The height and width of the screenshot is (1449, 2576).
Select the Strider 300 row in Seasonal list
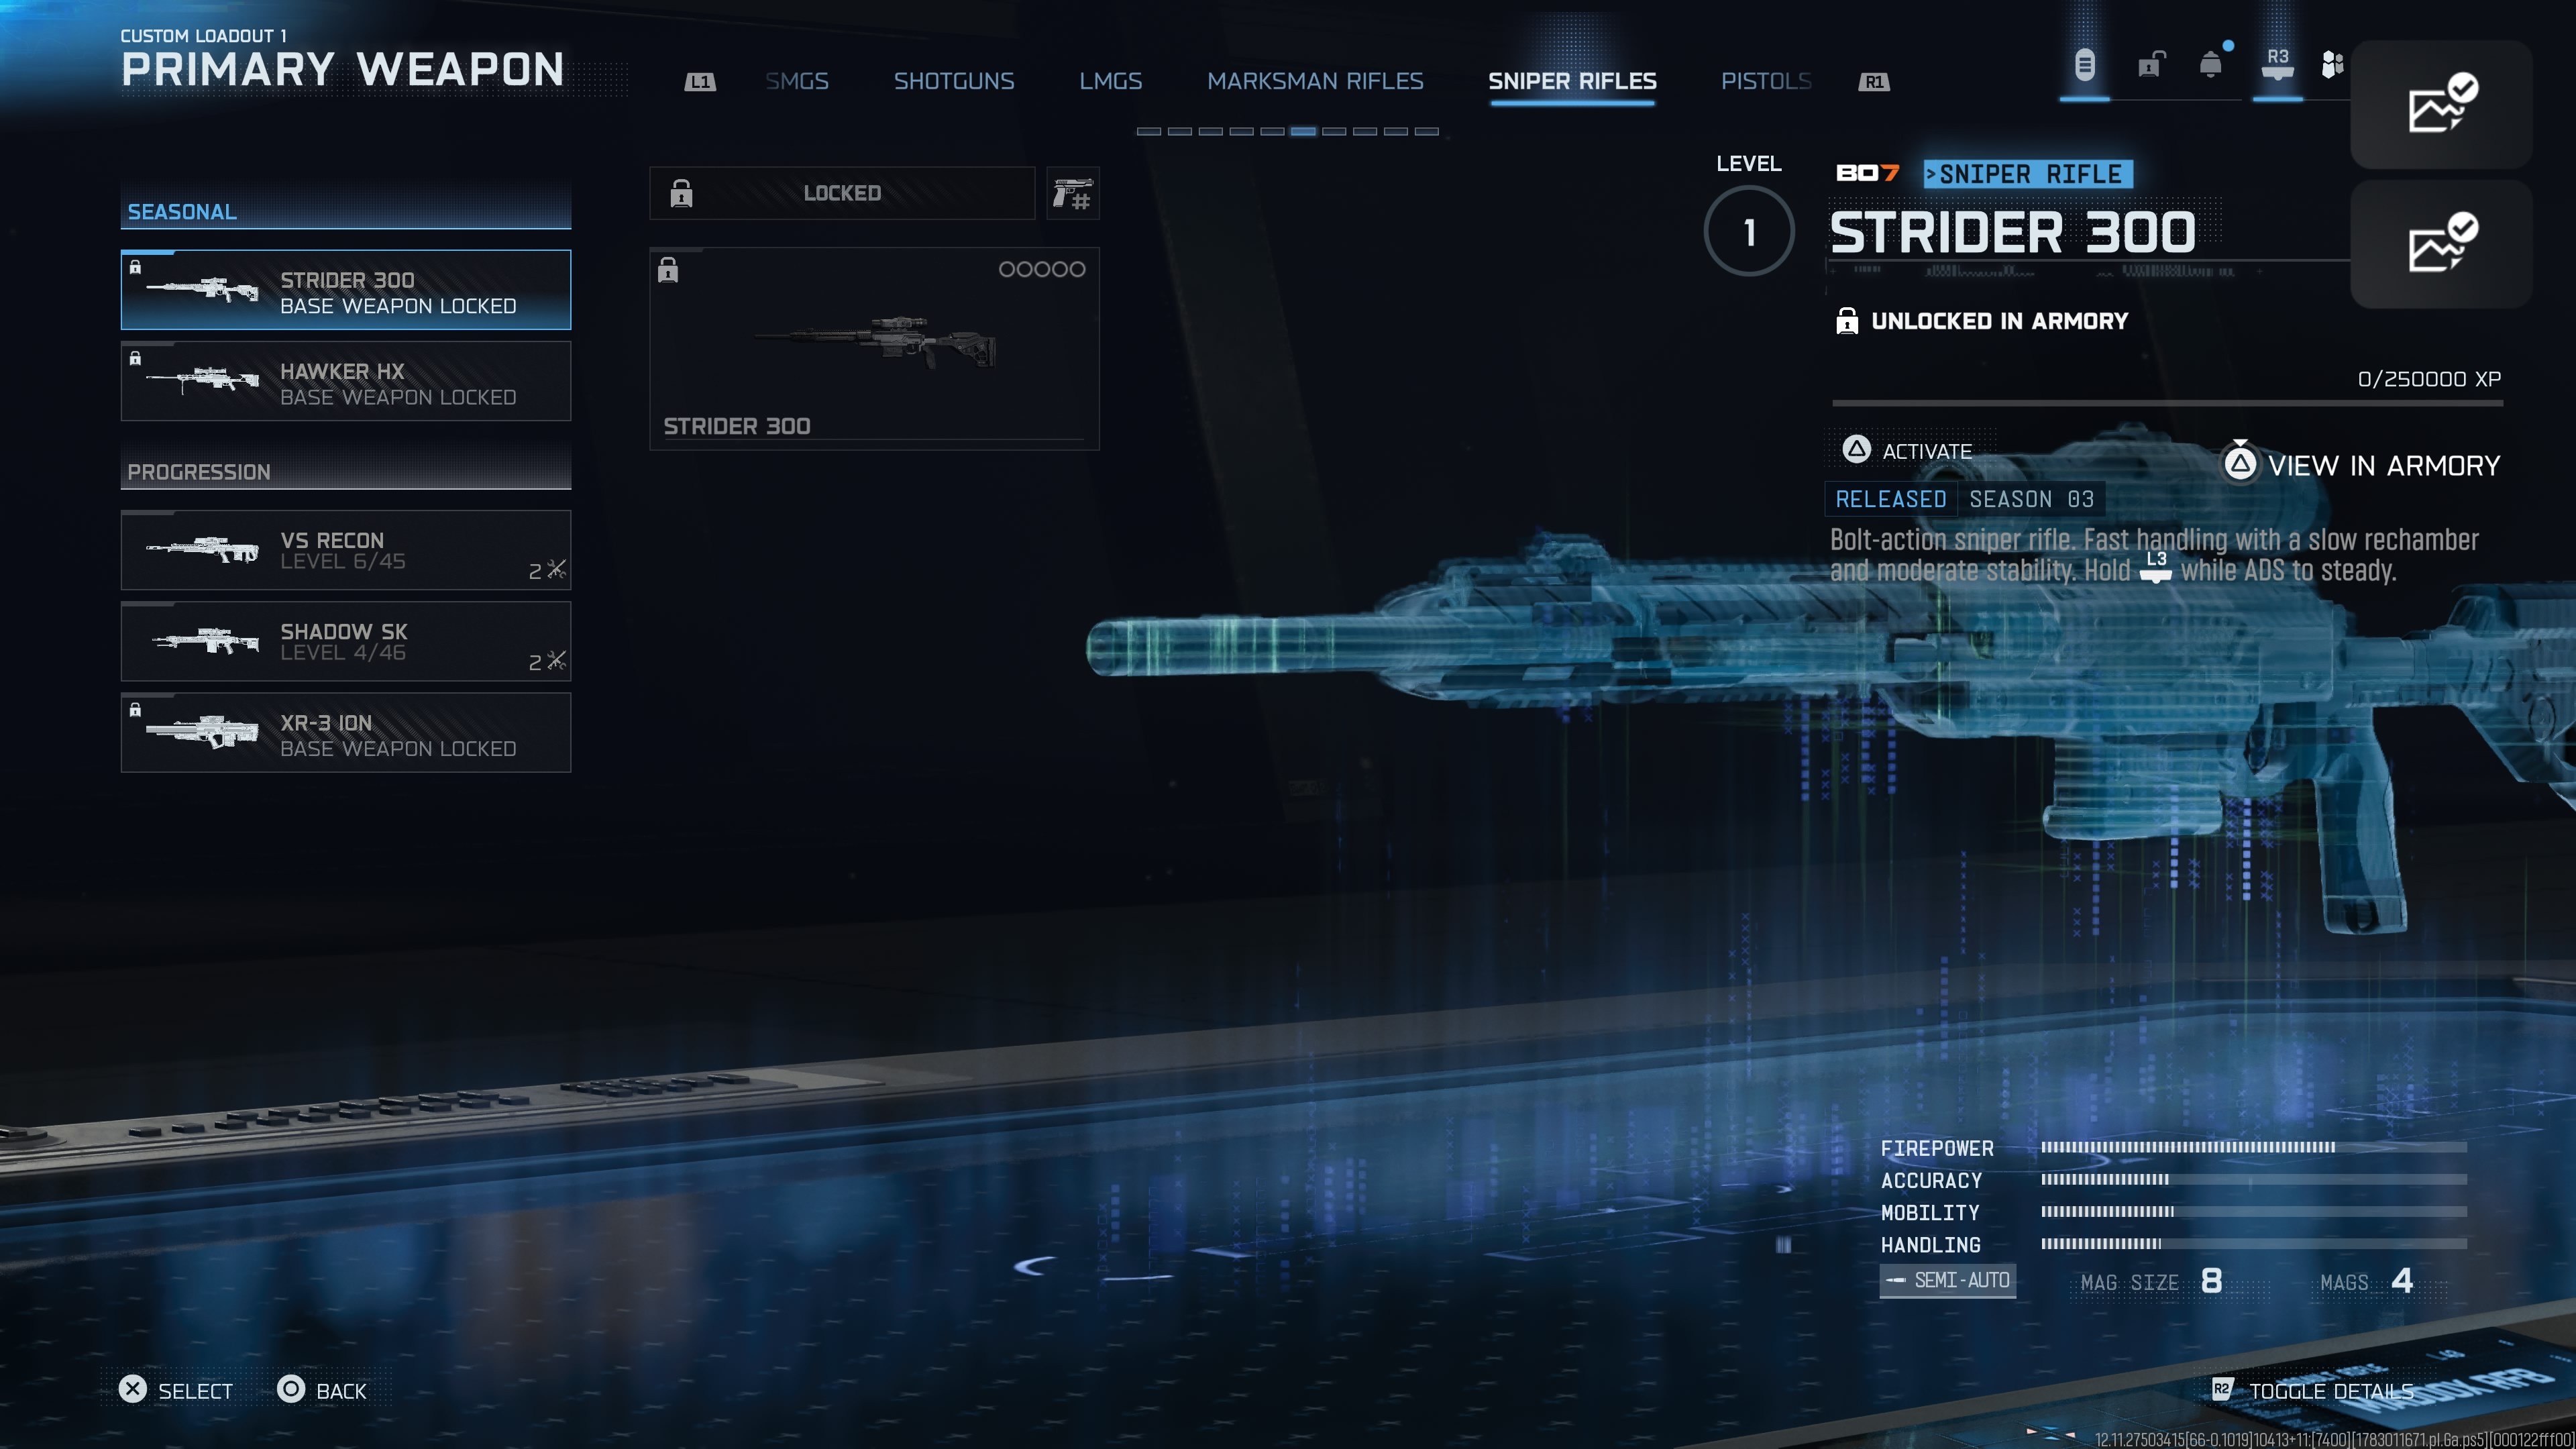346,290
